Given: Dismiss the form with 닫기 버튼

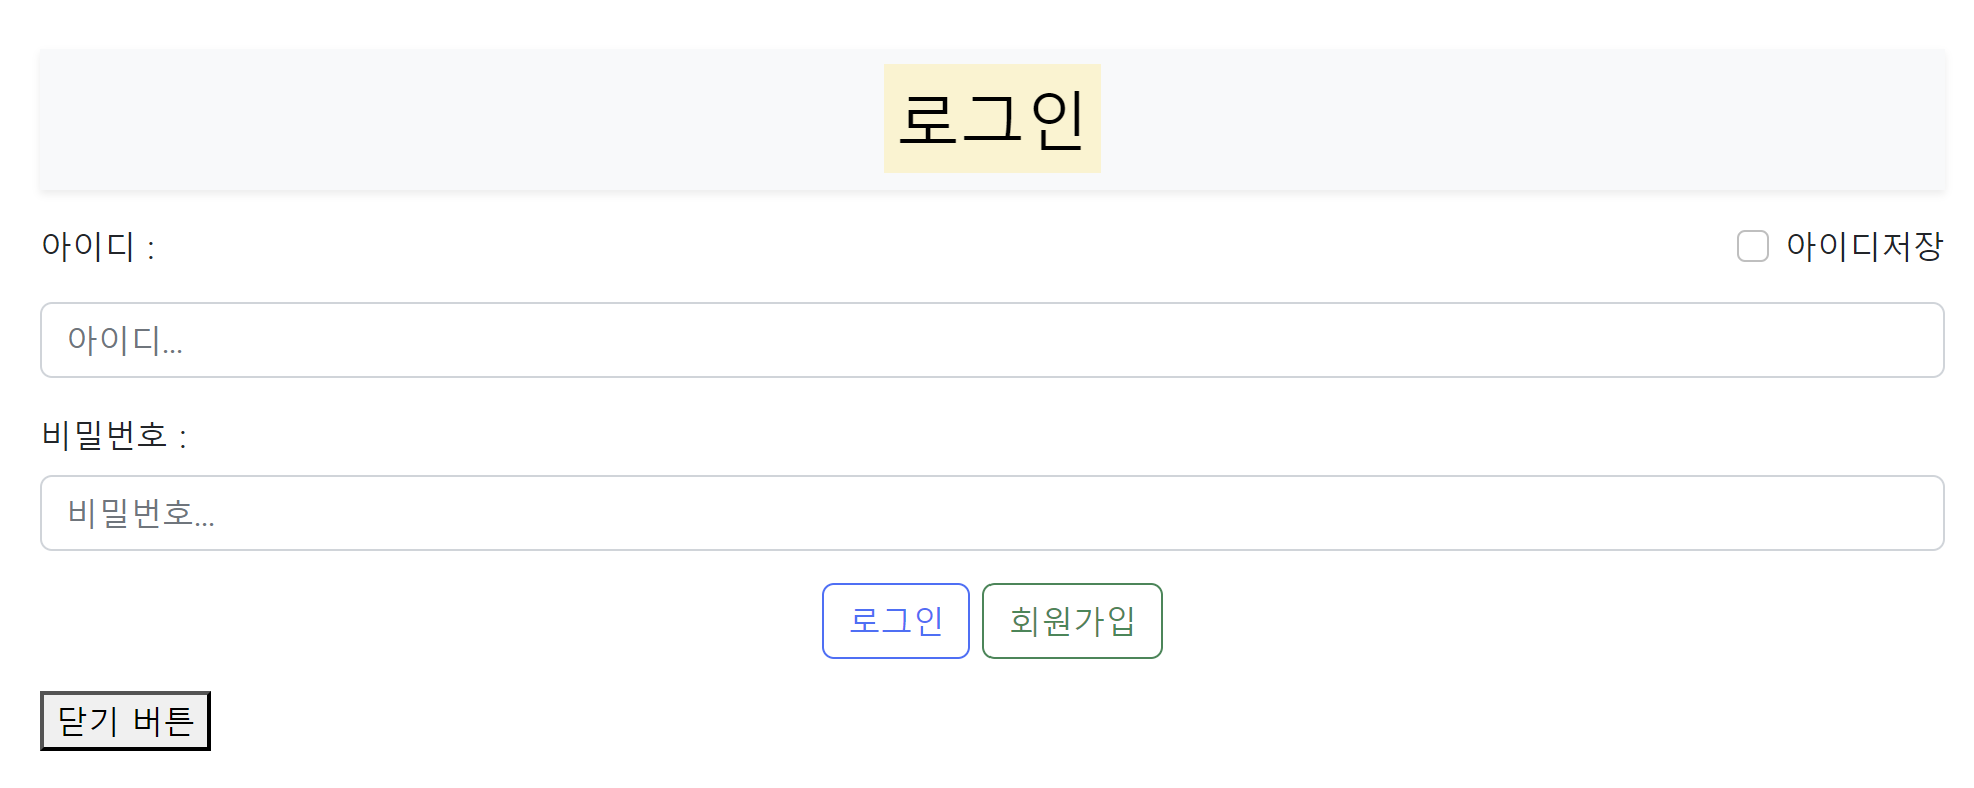Looking at the screenshot, I should click(x=124, y=720).
